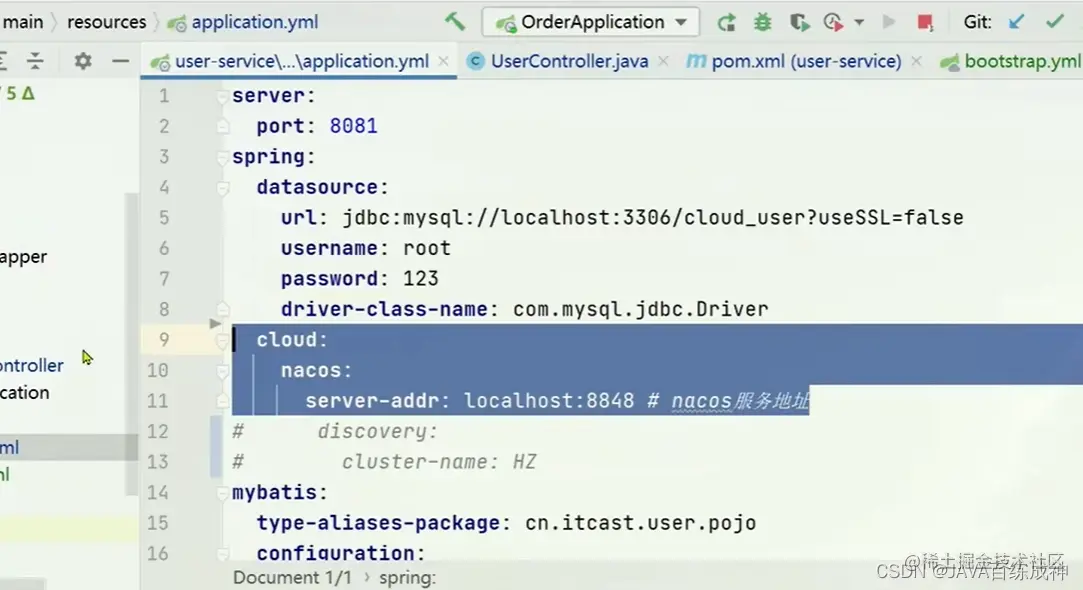The width and height of the screenshot is (1083, 590).
Task: Close the UserController.java tab
Action: point(663,61)
